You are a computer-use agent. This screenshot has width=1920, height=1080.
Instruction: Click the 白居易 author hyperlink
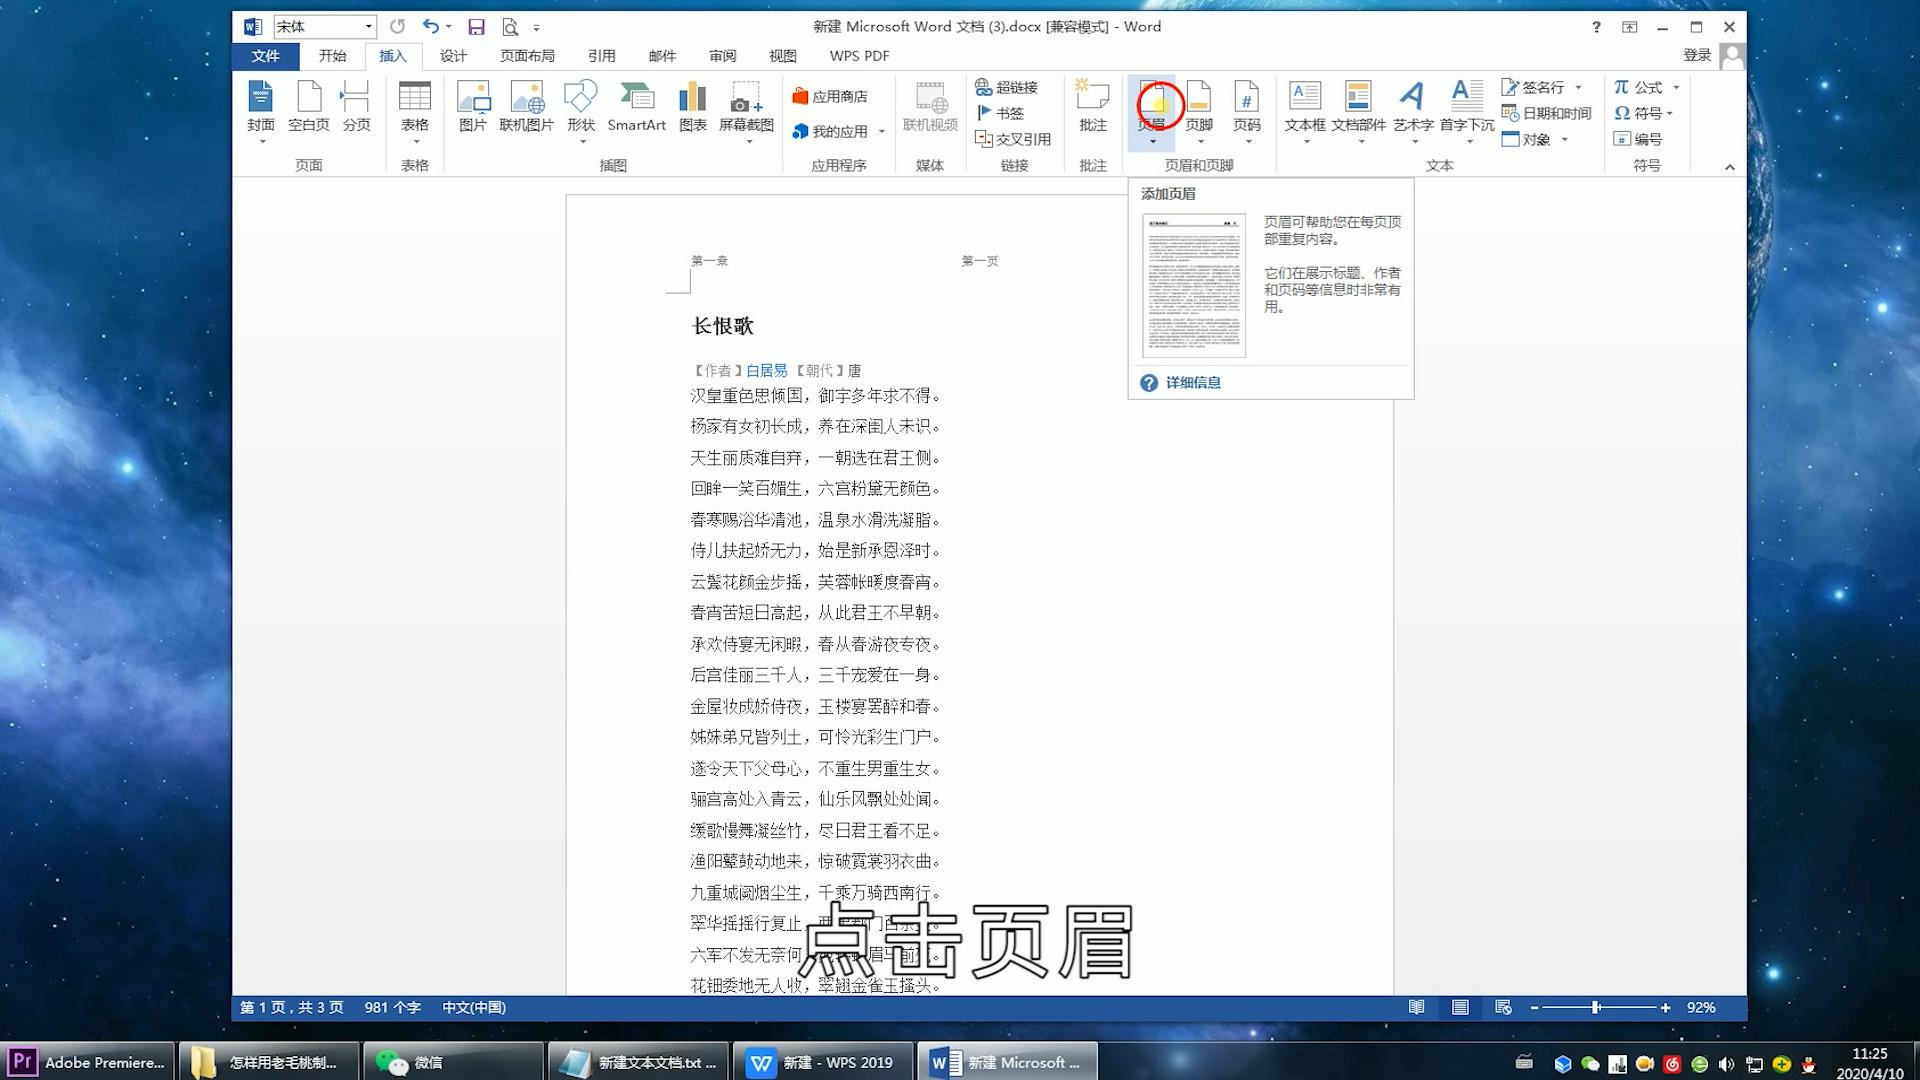coord(766,370)
